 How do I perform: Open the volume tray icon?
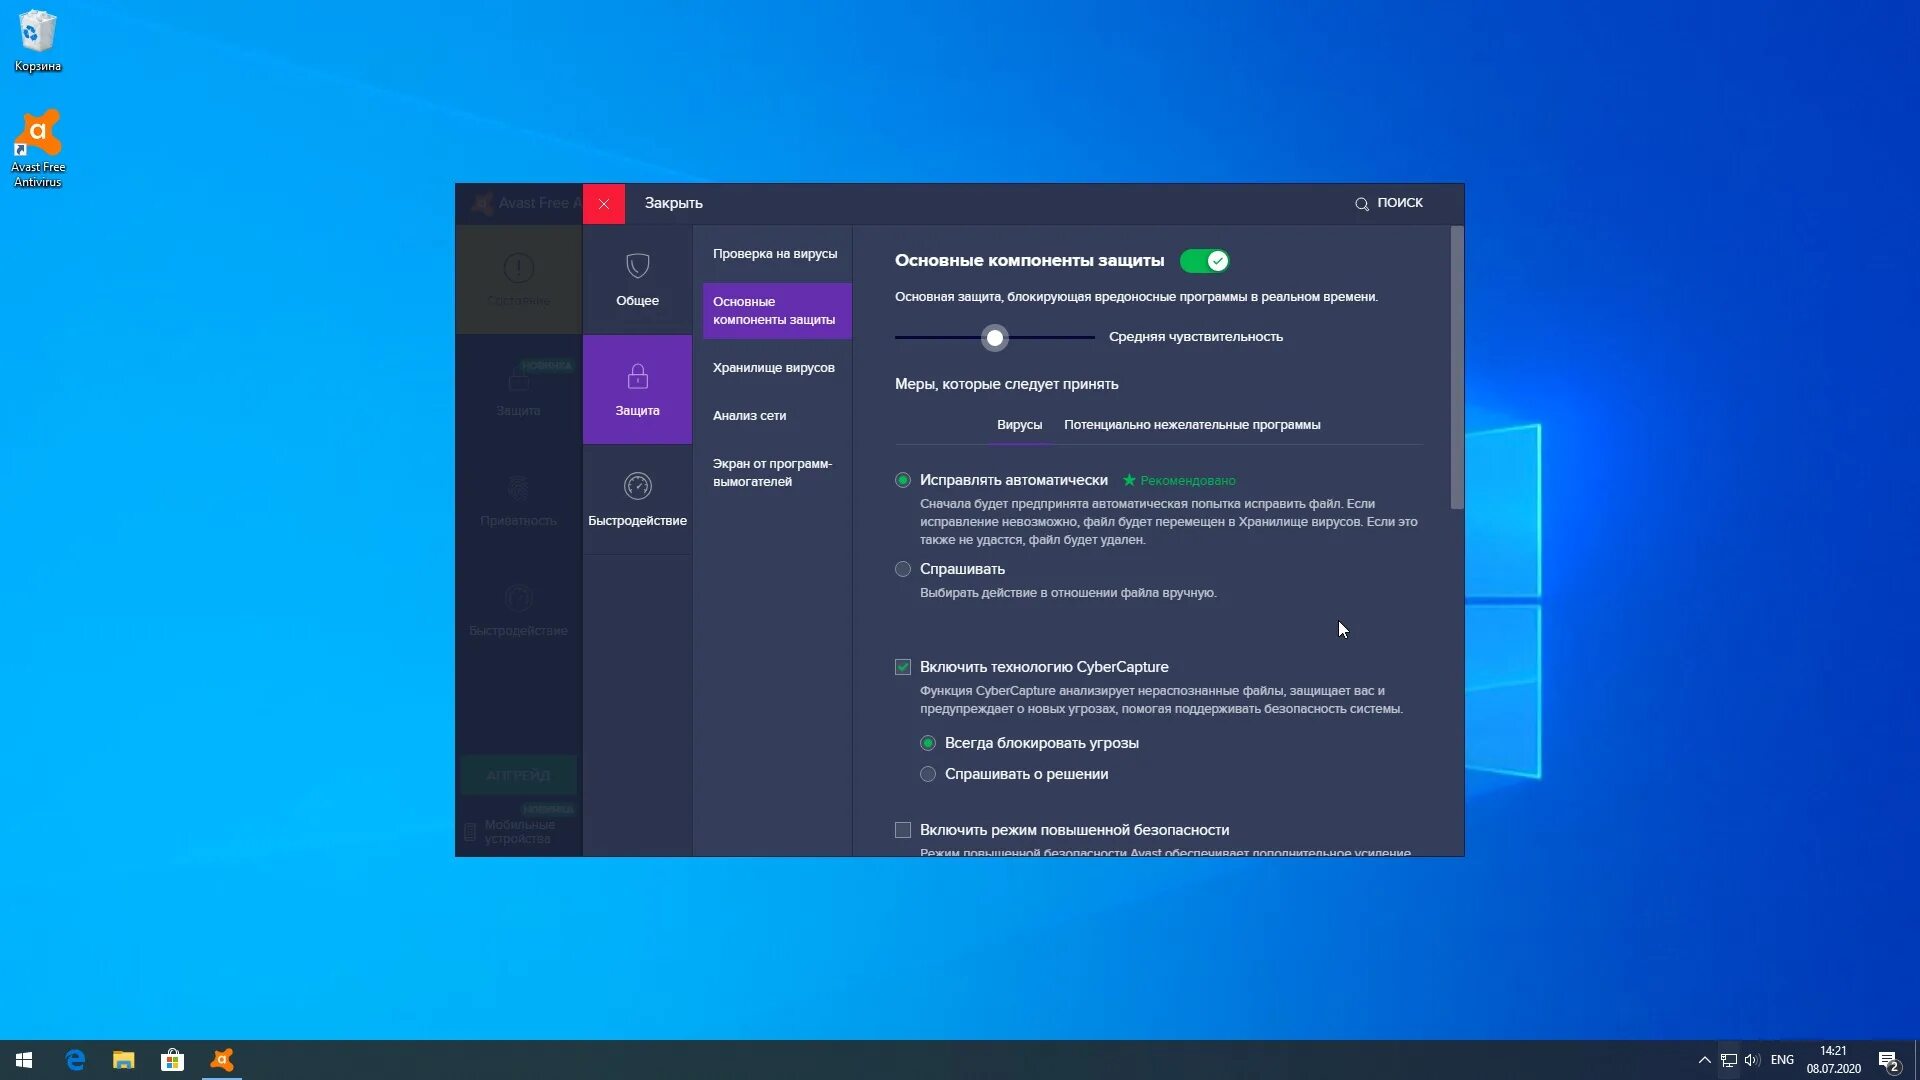pyautogui.click(x=1751, y=1060)
